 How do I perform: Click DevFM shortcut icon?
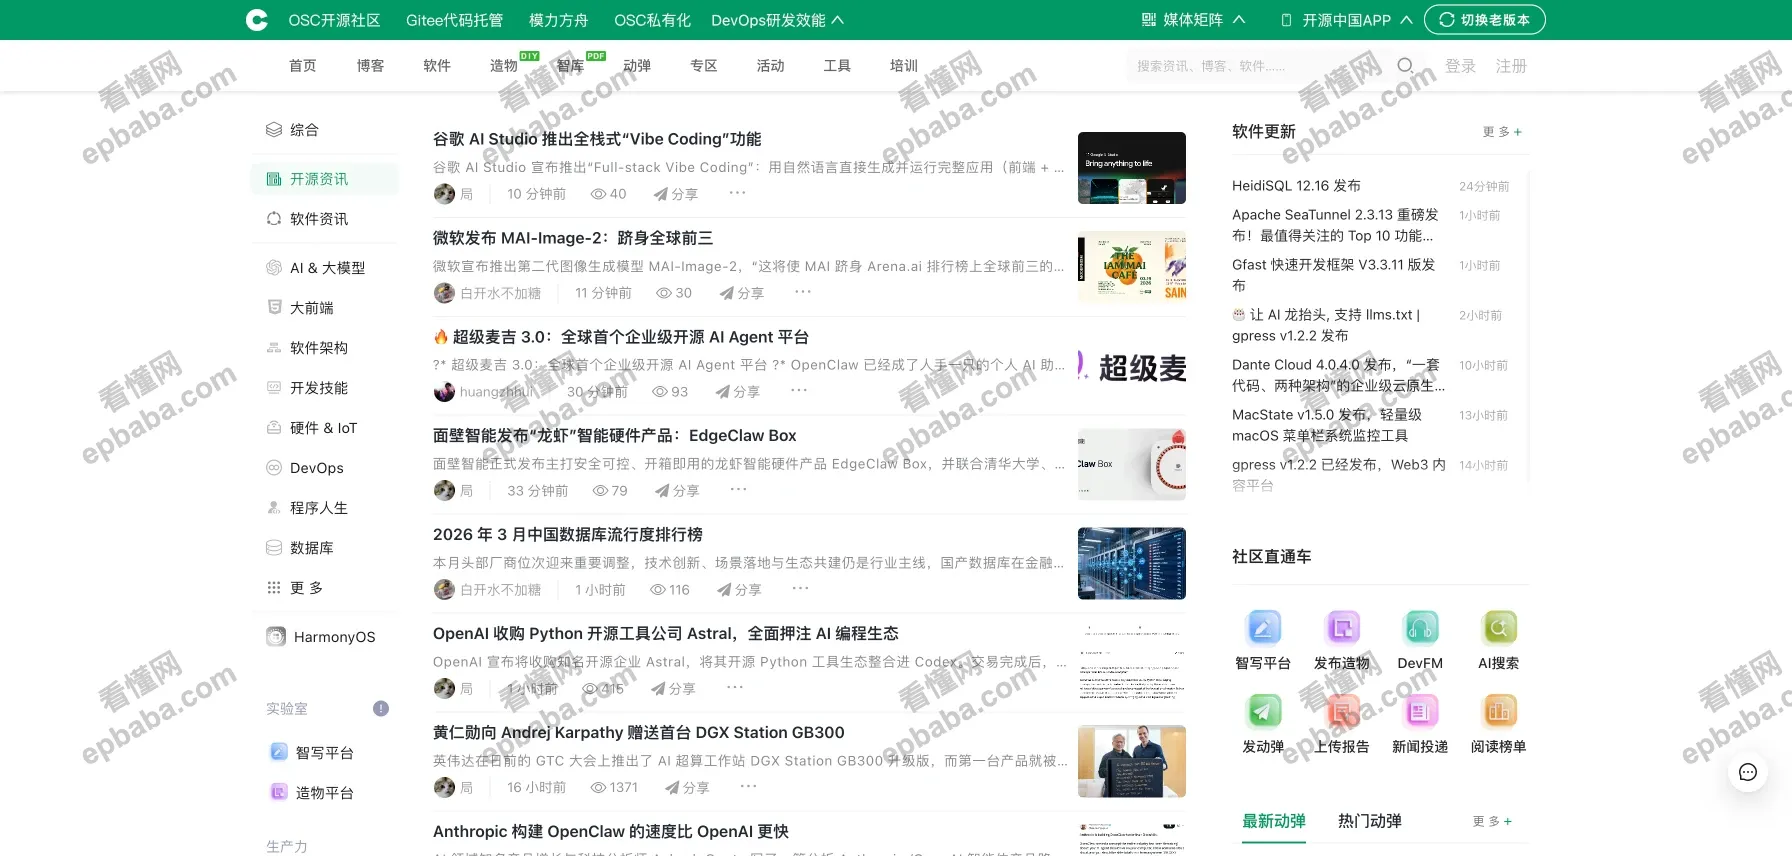(1420, 628)
